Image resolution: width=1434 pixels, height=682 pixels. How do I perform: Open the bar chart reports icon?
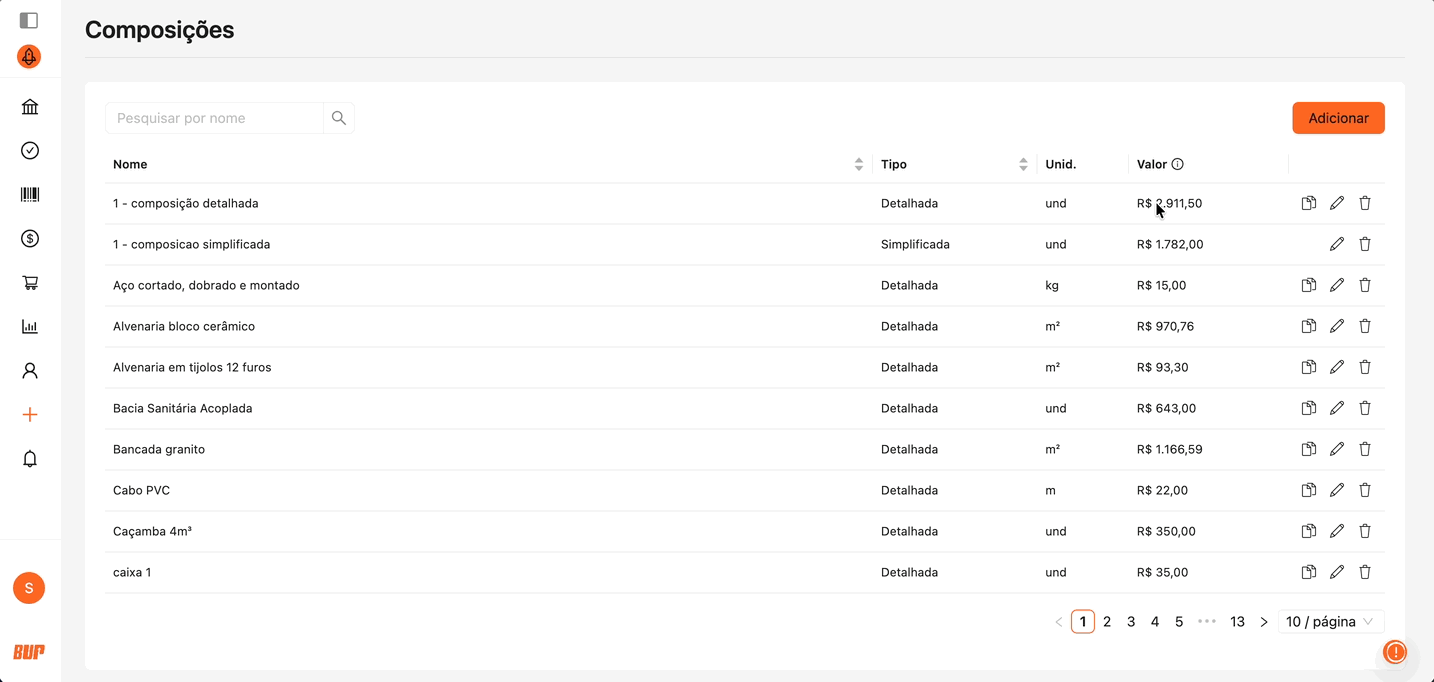pos(30,326)
